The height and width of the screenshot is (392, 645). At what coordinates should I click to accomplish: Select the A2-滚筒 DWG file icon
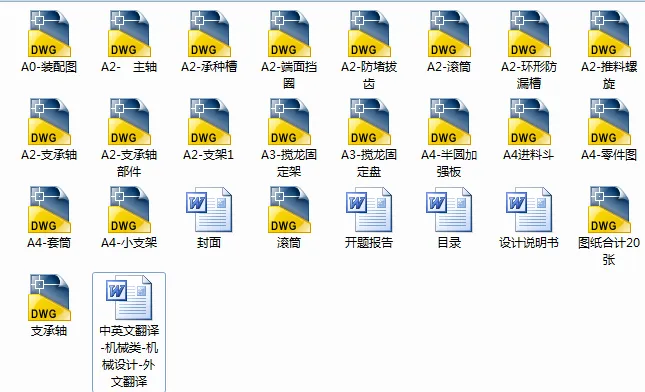[x=449, y=34]
